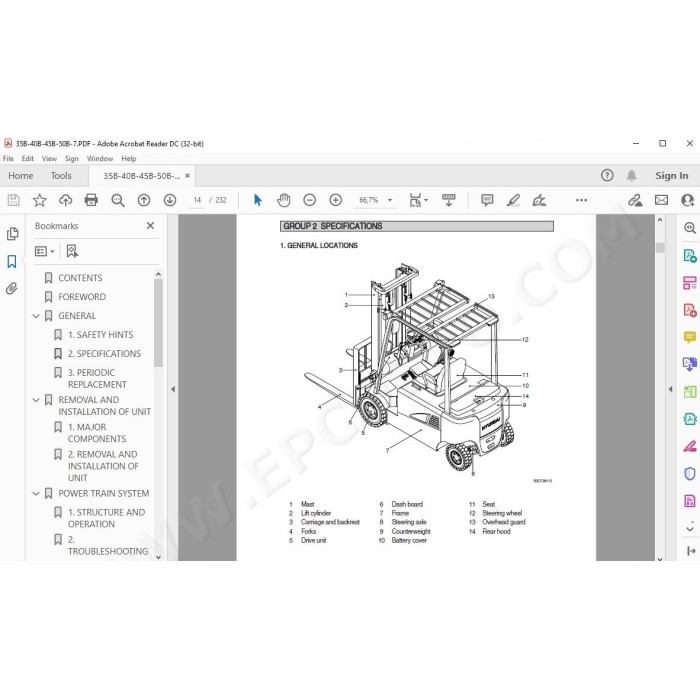The image size is (700, 700).
Task: Send file by email icon
Action: coord(661,200)
